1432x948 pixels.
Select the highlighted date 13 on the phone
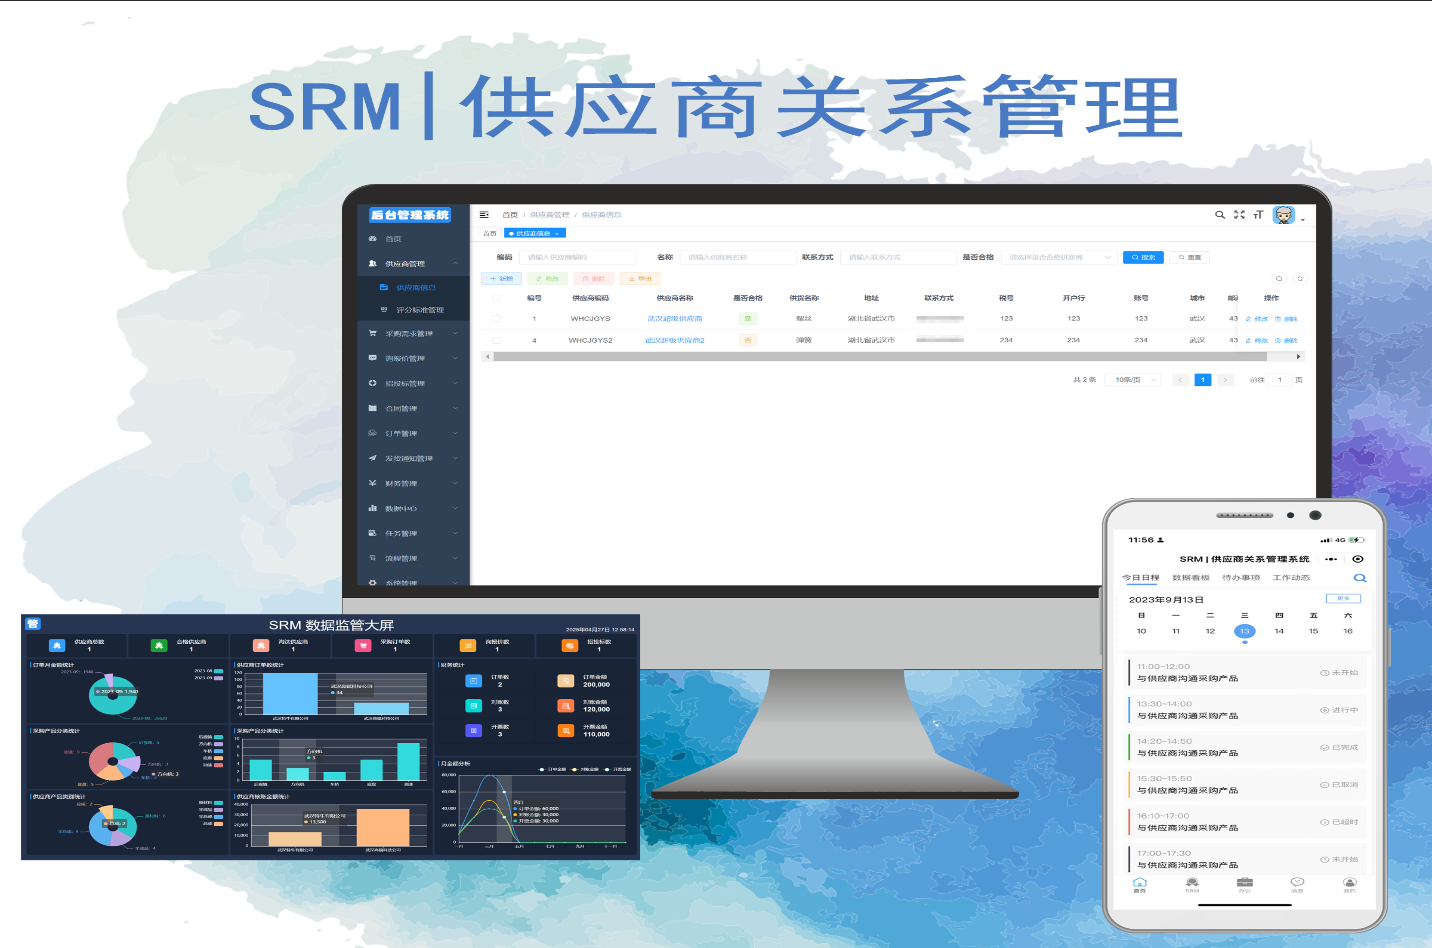click(1244, 631)
